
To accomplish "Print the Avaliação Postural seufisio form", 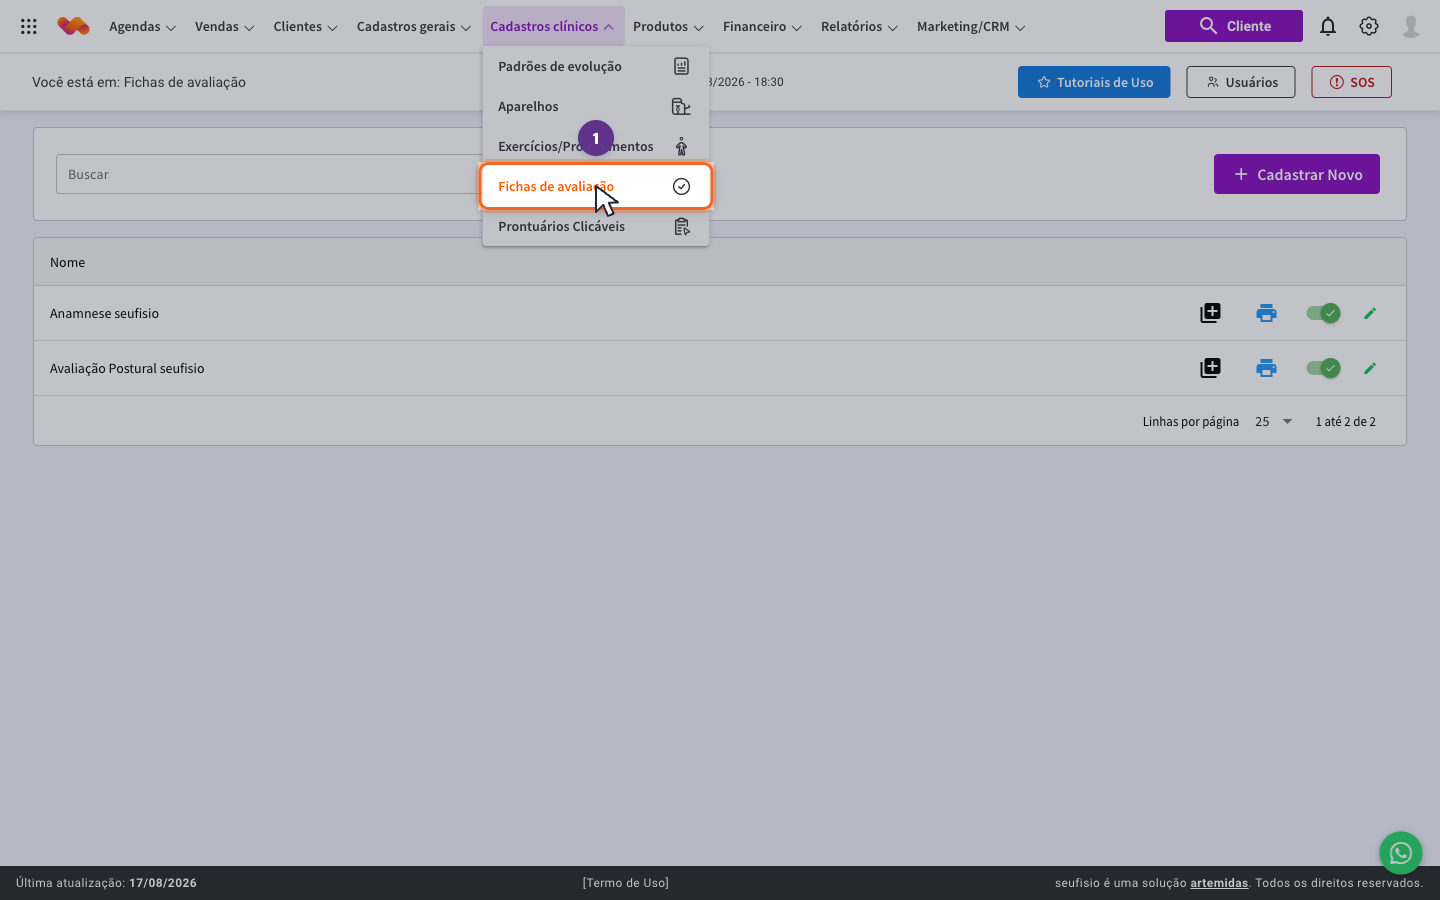I will coord(1266,368).
